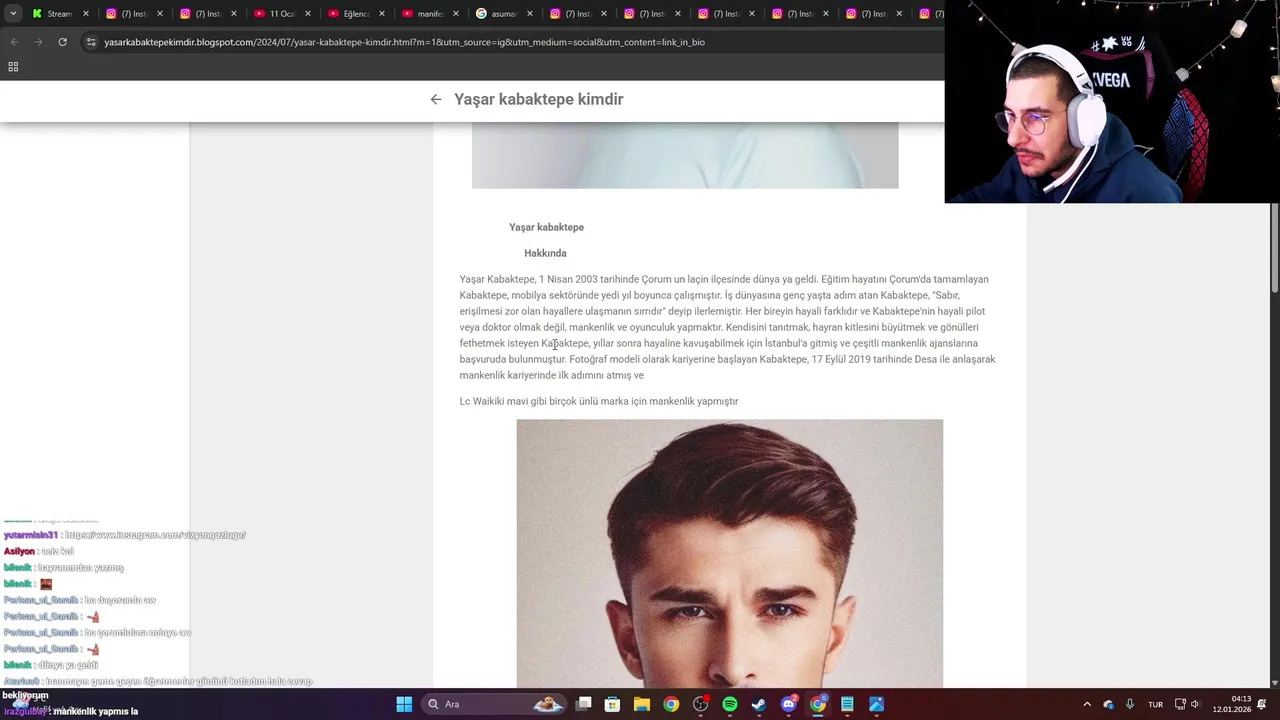Click the volume speaker tray icon

point(1195,704)
